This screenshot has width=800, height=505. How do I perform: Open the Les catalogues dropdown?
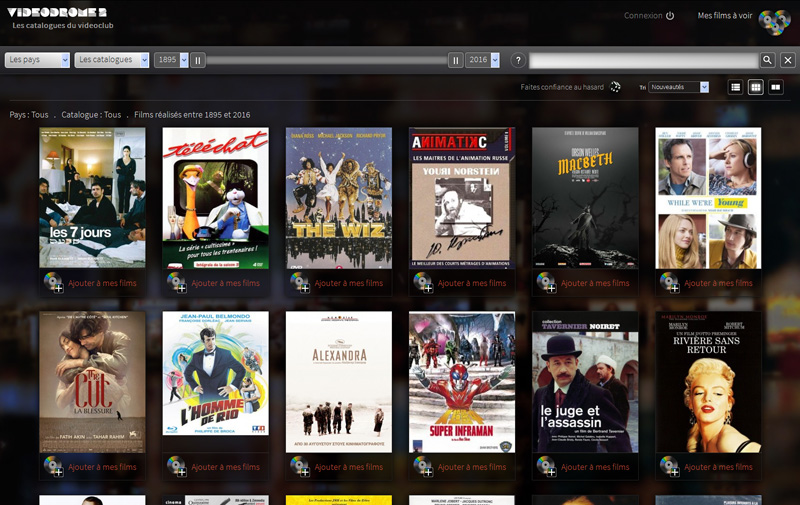[112, 60]
